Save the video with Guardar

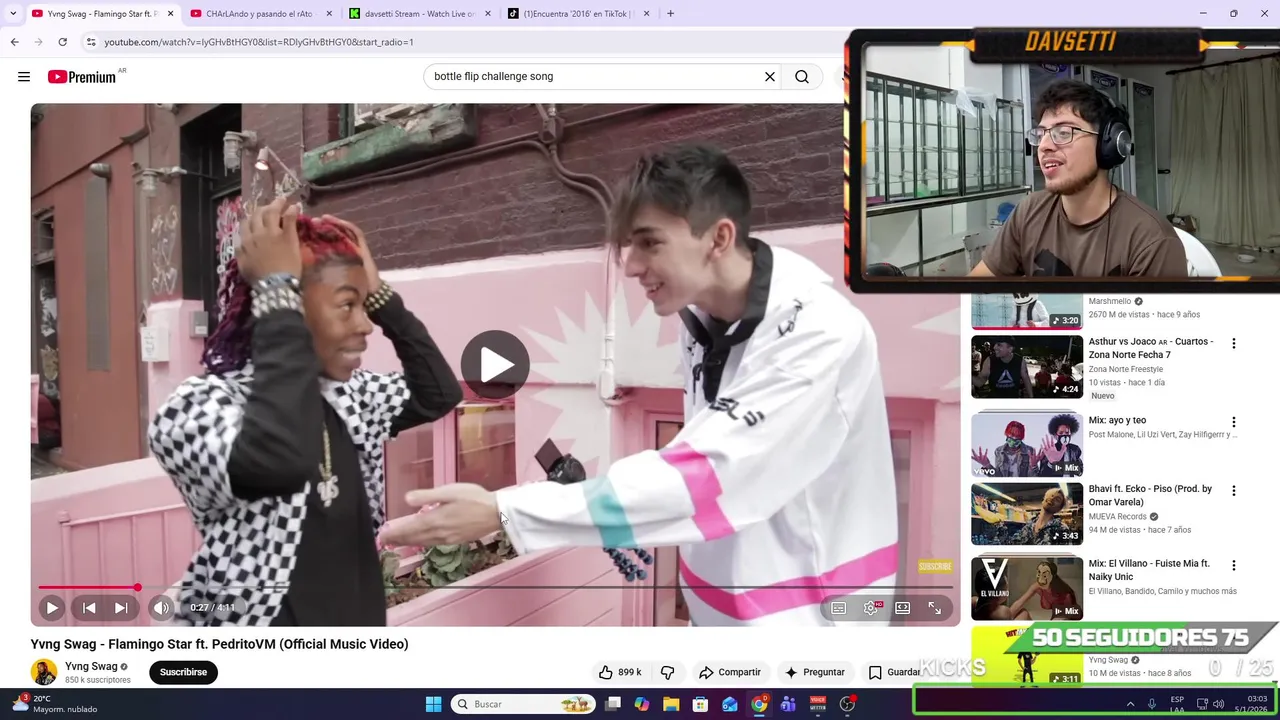pyautogui.click(x=893, y=672)
